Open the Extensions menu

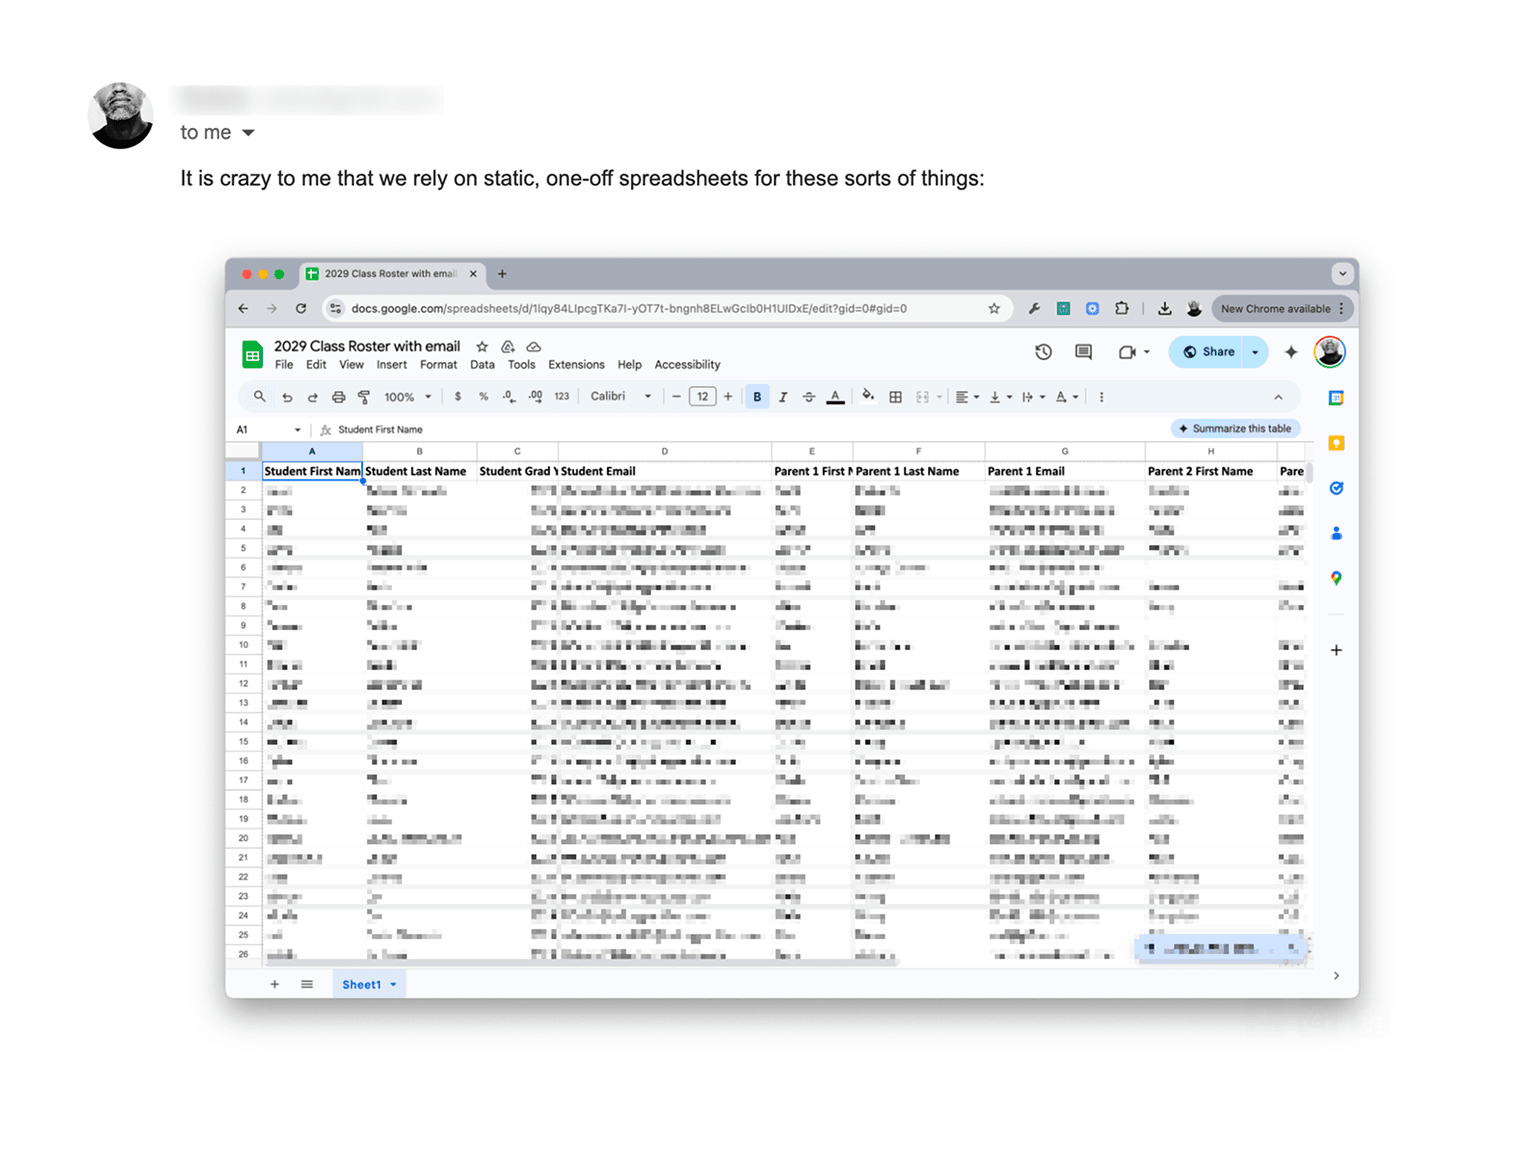[x=576, y=365]
